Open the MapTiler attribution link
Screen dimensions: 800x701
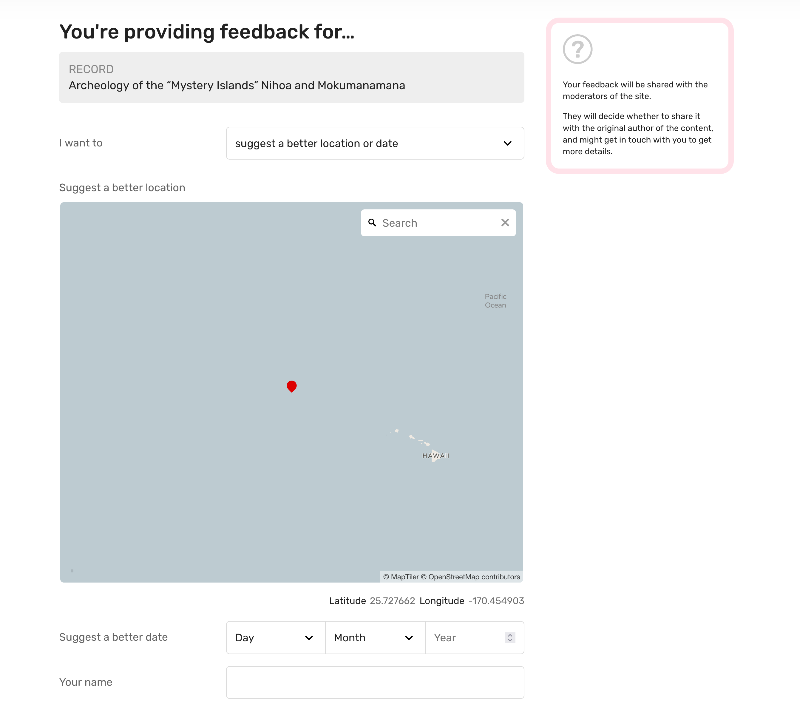coord(401,577)
